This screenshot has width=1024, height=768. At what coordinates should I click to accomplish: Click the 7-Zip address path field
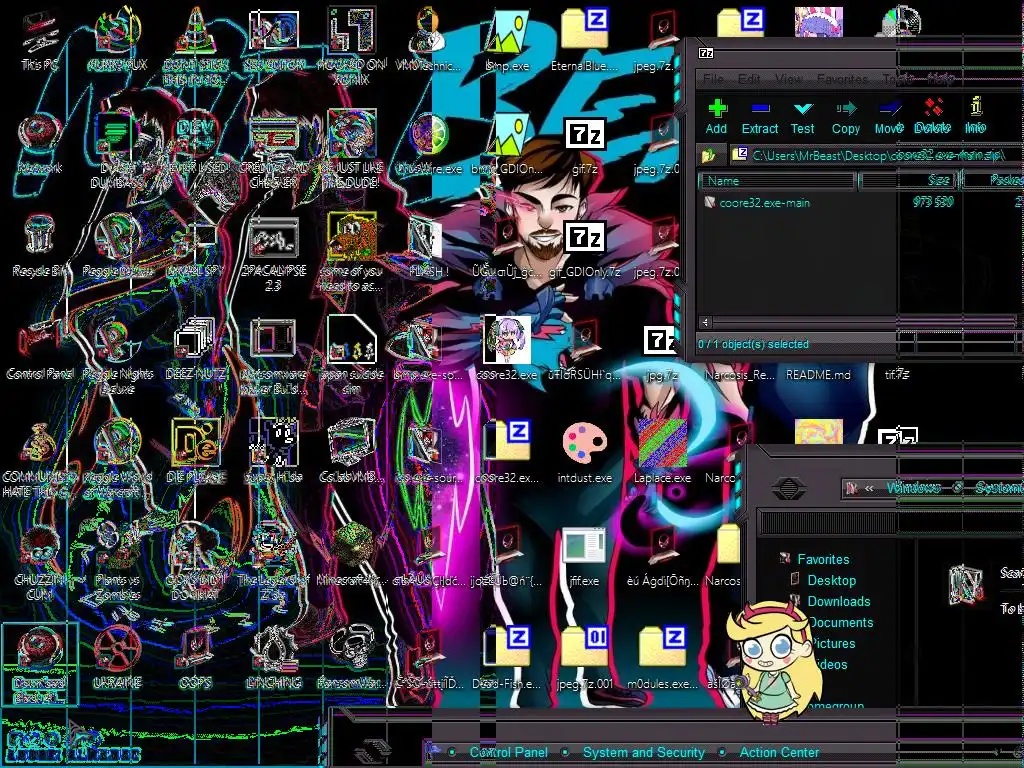pyautogui.click(x=876, y=155)
